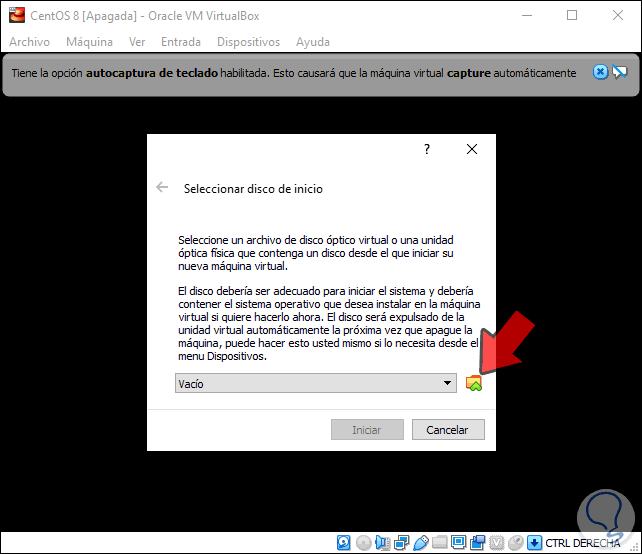Click the Seleccionar disco de inicio heading

tap(253, 189)
